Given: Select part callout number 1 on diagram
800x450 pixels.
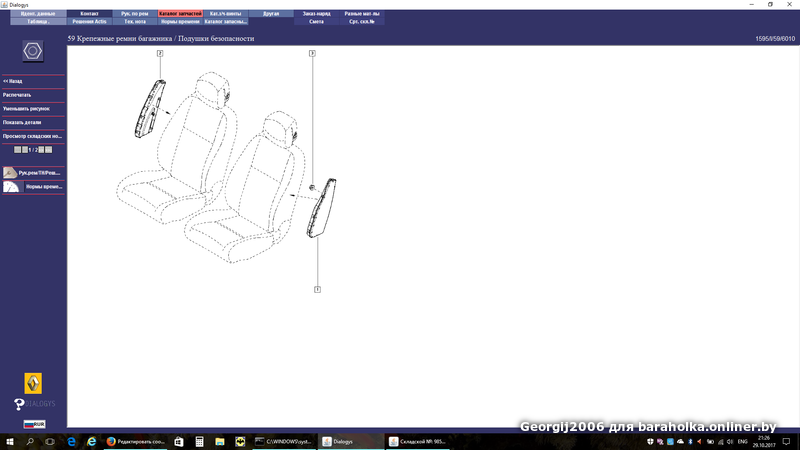Looking at the screenshot, I should 317,289.
